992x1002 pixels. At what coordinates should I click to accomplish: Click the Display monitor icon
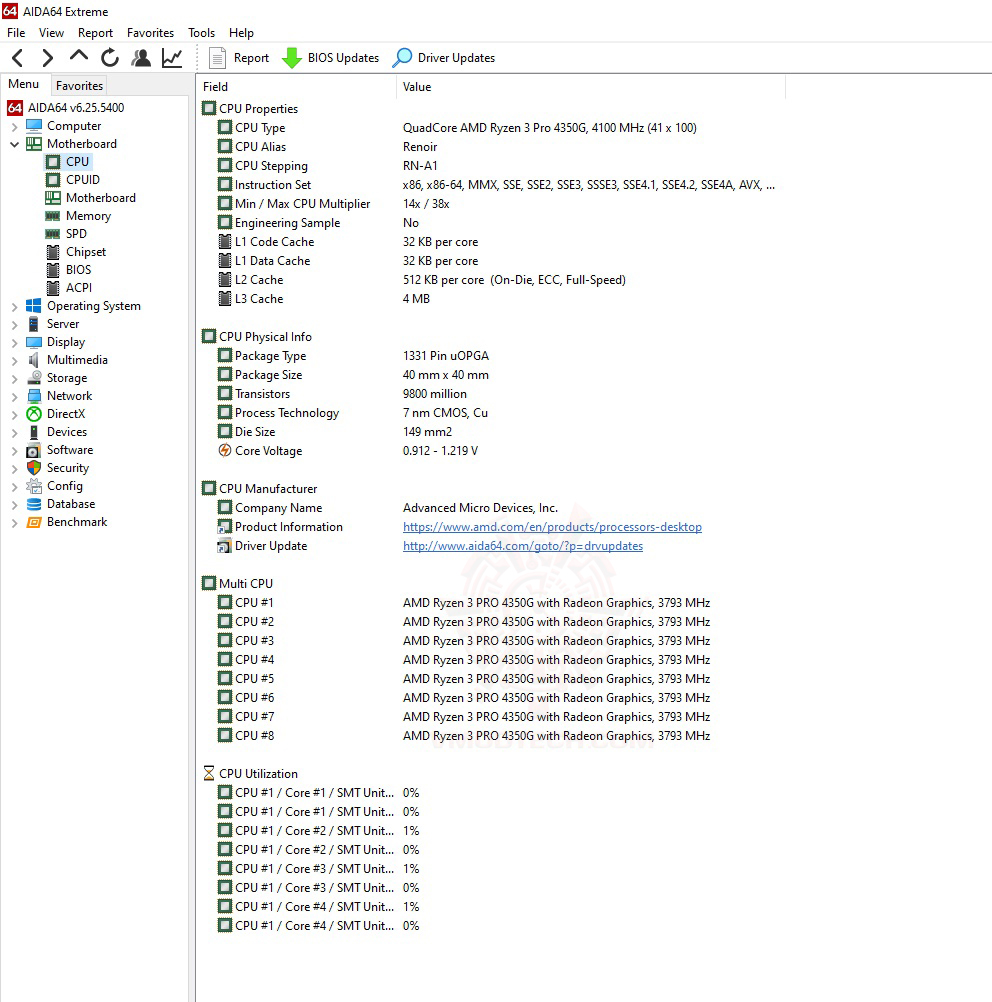(34, 342)
